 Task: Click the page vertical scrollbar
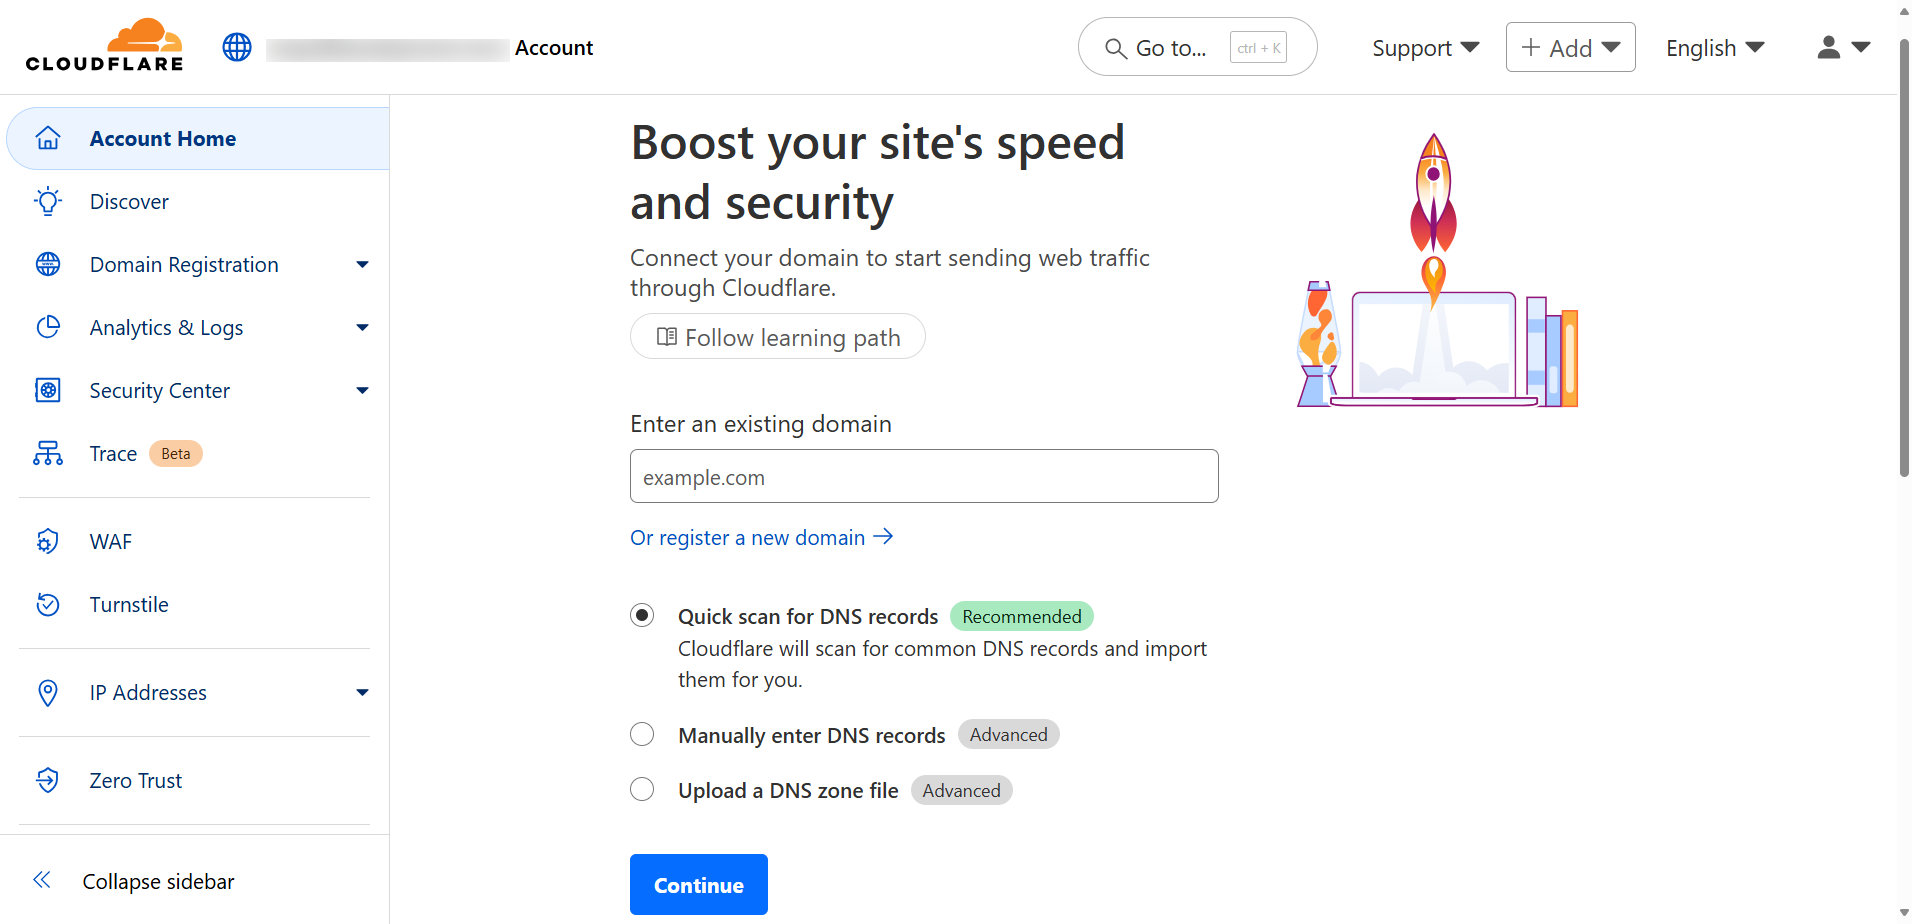[1904, 260]
